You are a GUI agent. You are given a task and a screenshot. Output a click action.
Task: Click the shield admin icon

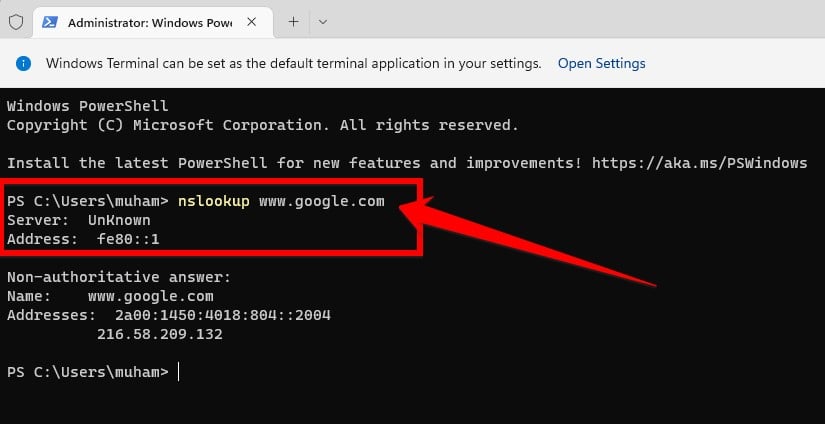16,22
